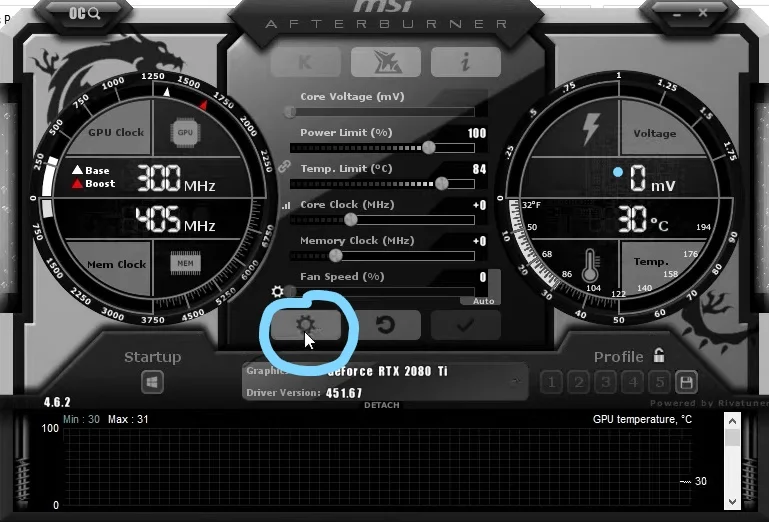This screenshot has height=522, width=769.
Task: Click the GPU temperature, °C graph label
Action: pyautogui.click(x=642, y=419)
